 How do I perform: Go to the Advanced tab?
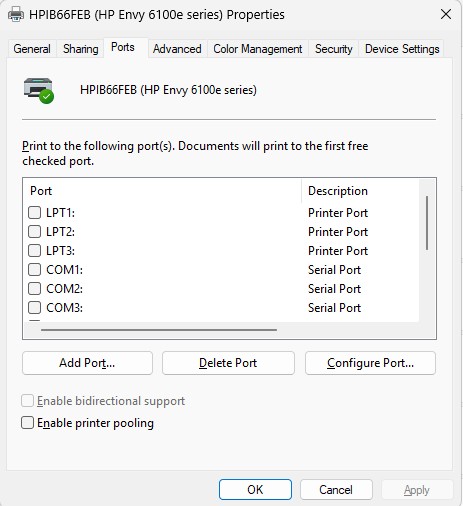tap(177, 49)
